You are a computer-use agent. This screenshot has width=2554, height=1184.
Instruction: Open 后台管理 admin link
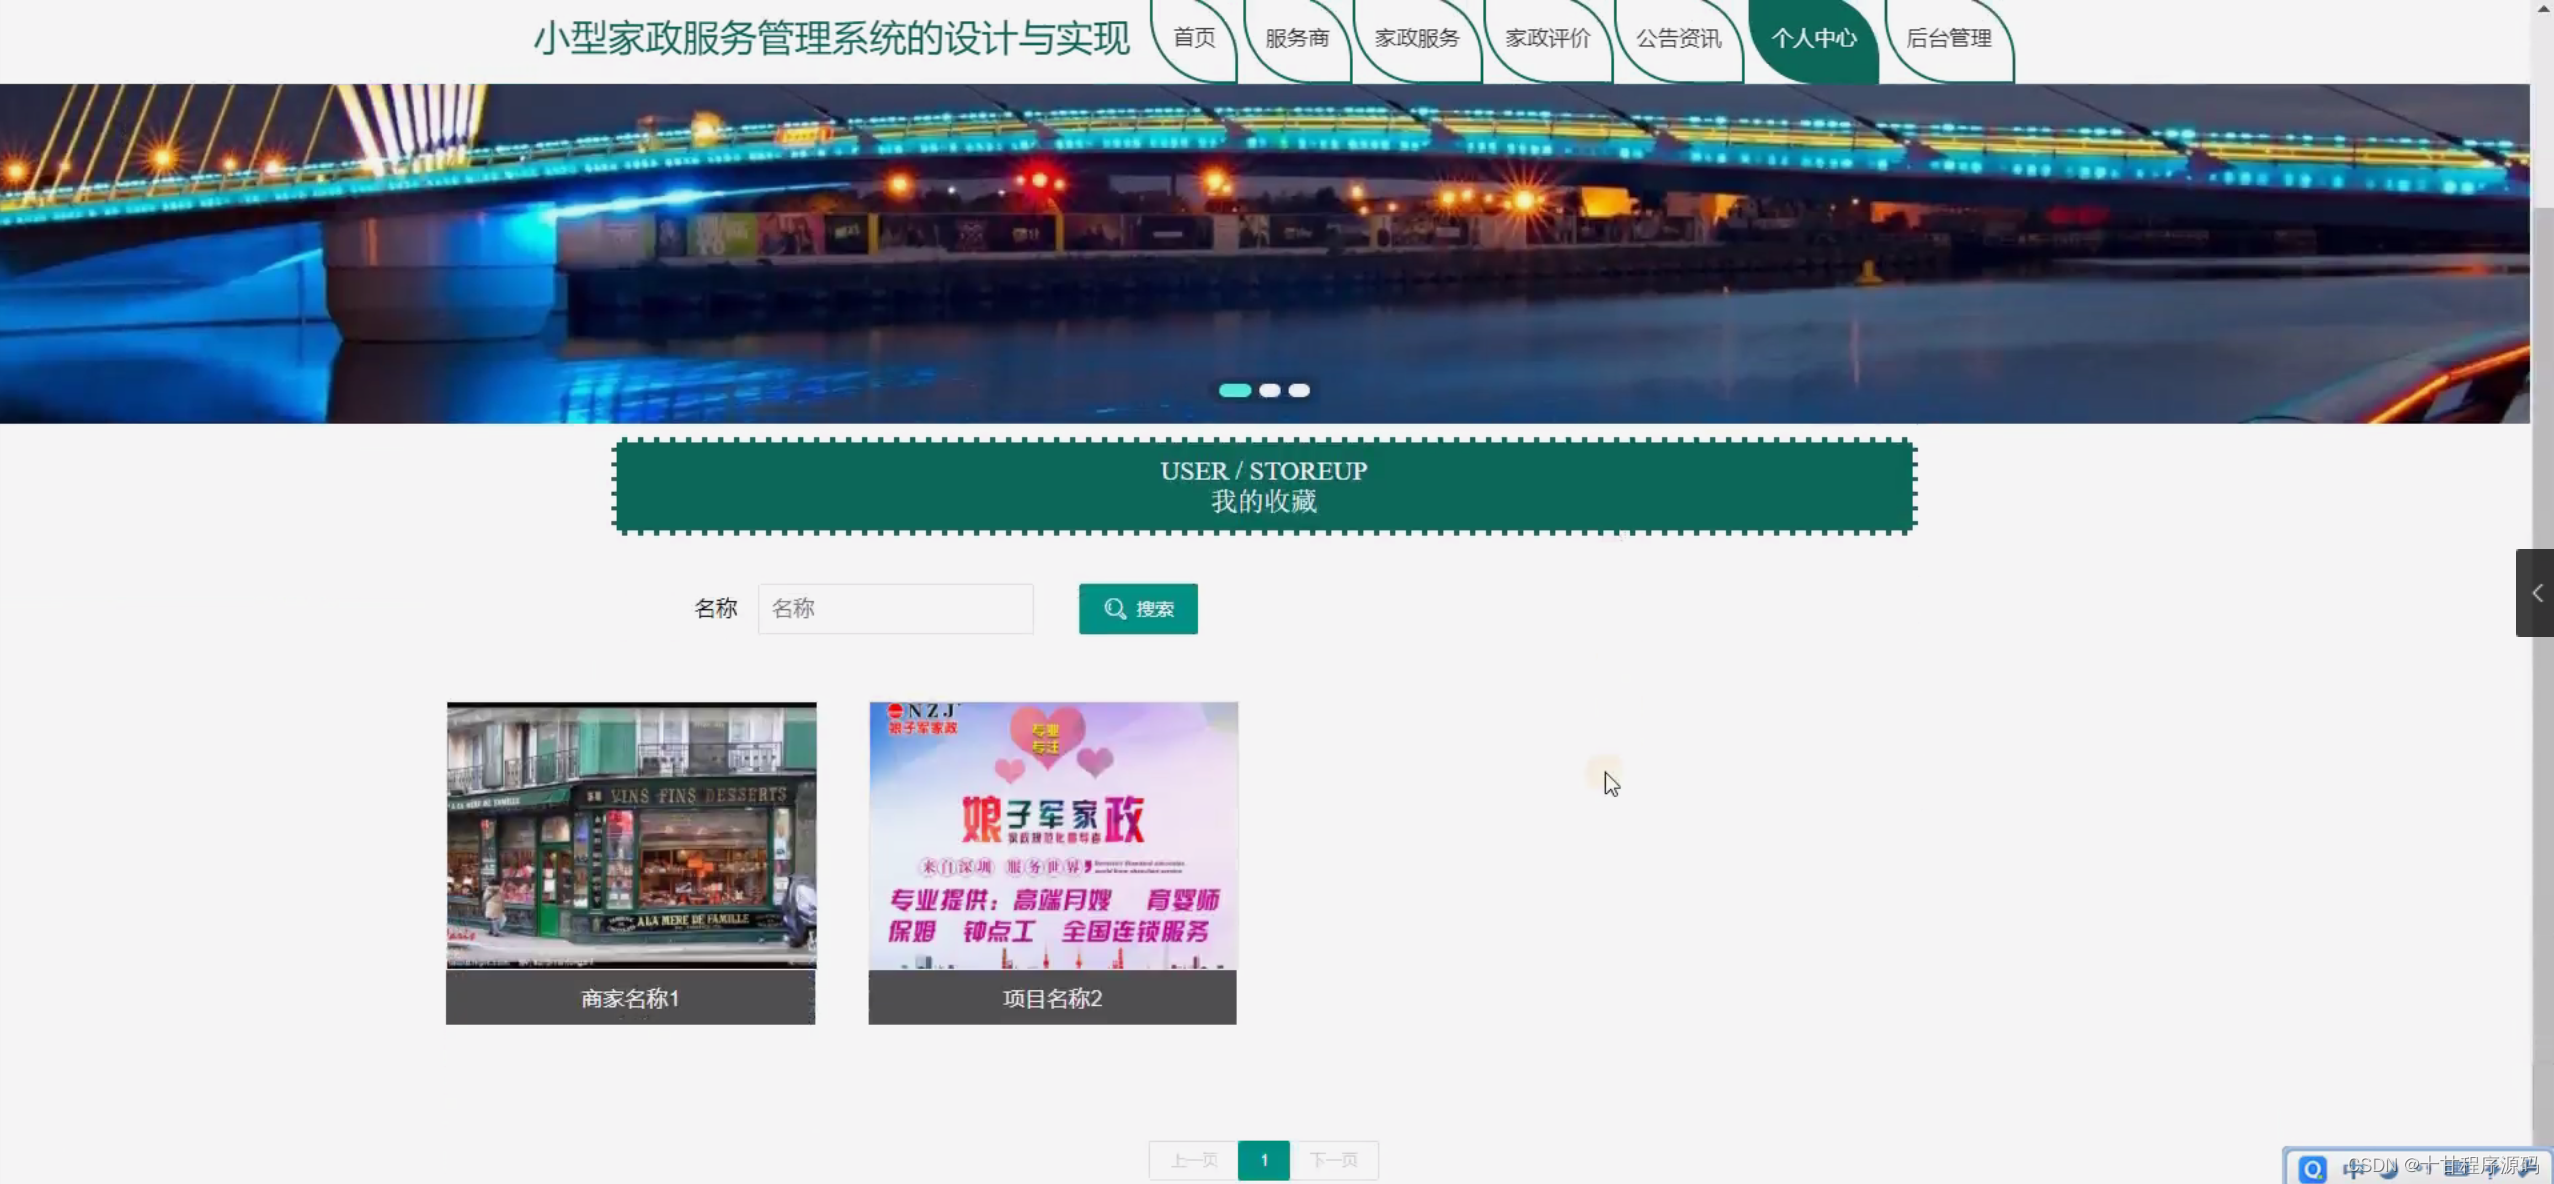tap(1948, 38)
